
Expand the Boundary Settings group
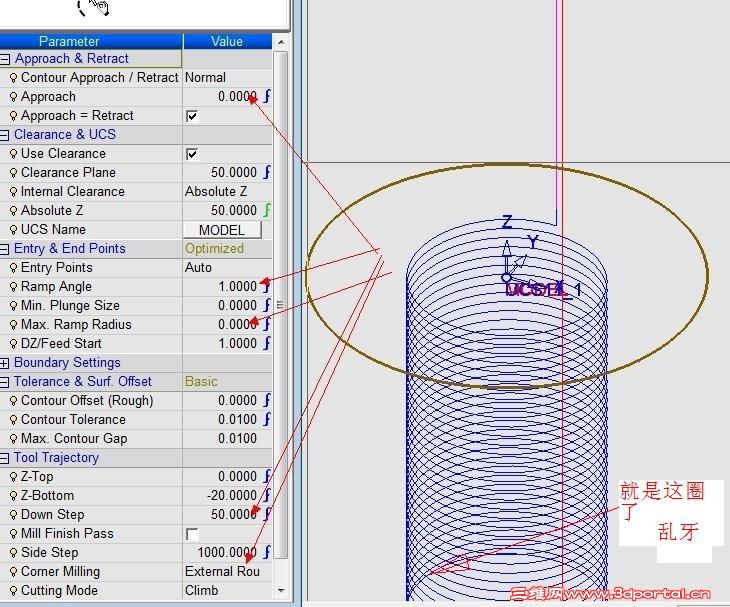point(5,363)
